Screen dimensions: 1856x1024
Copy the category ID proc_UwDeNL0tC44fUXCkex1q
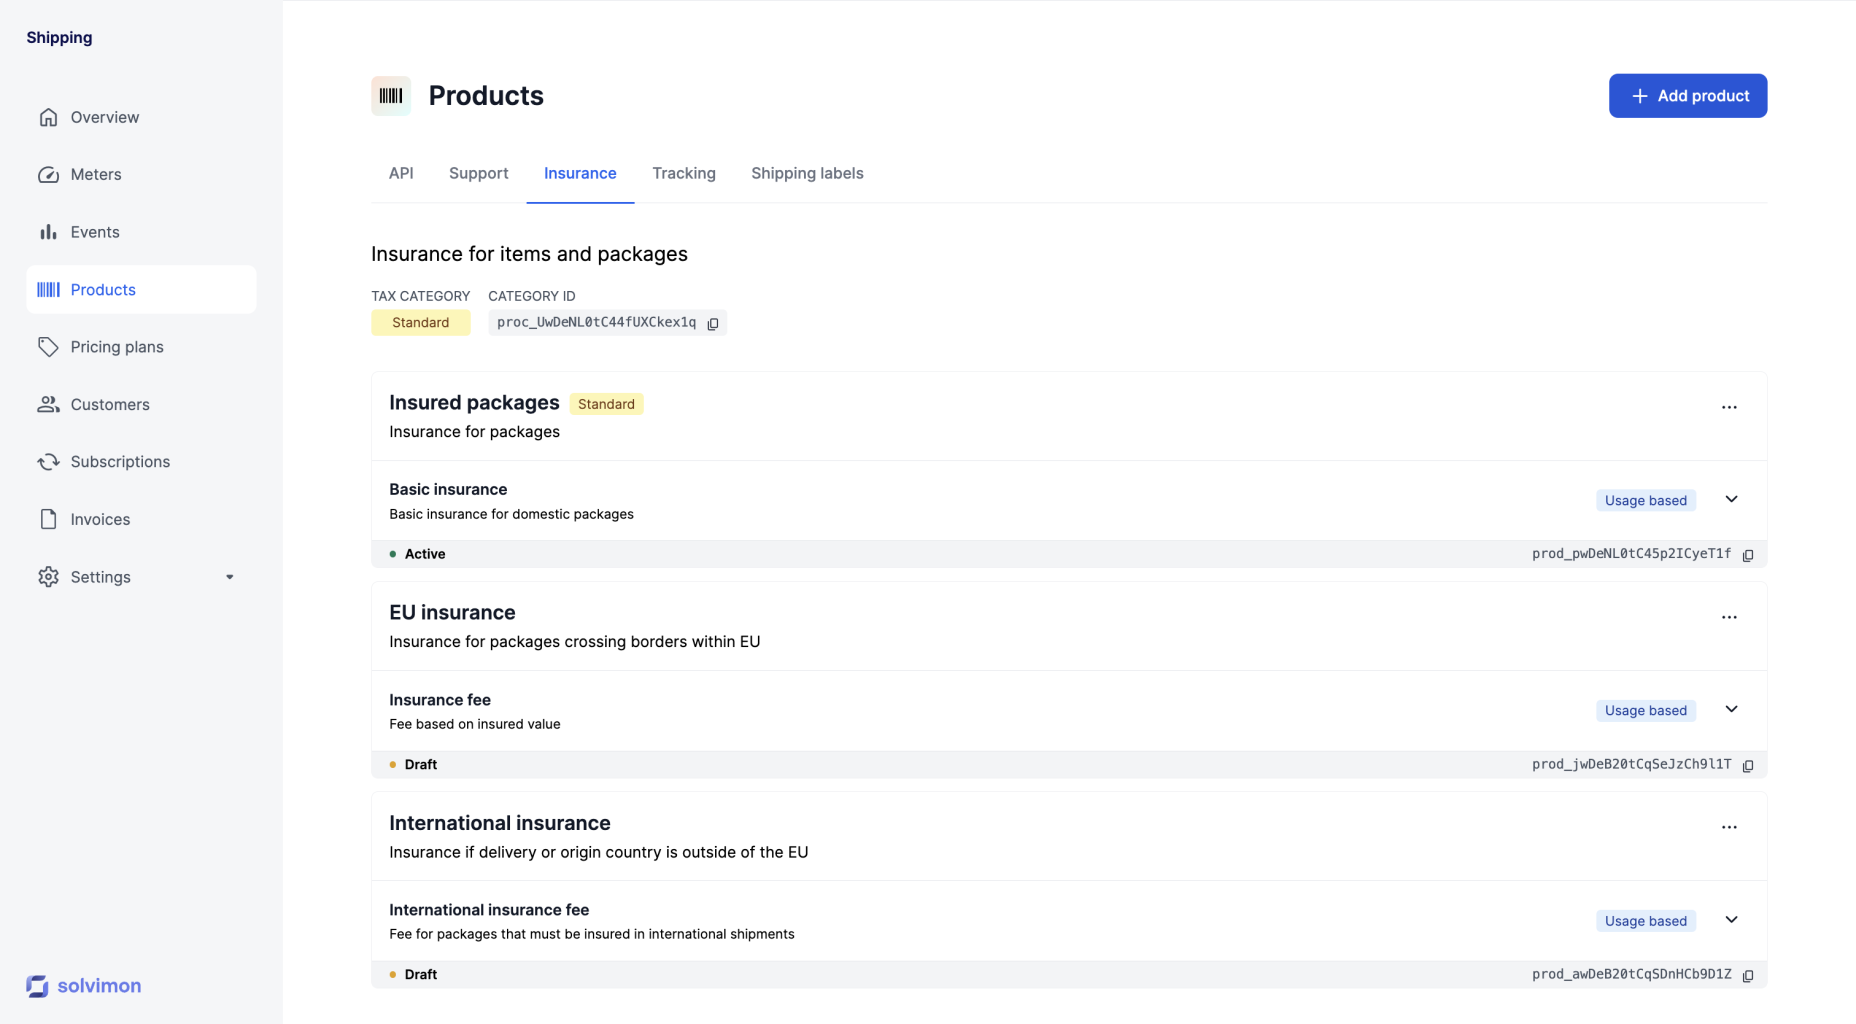(713, 323)
